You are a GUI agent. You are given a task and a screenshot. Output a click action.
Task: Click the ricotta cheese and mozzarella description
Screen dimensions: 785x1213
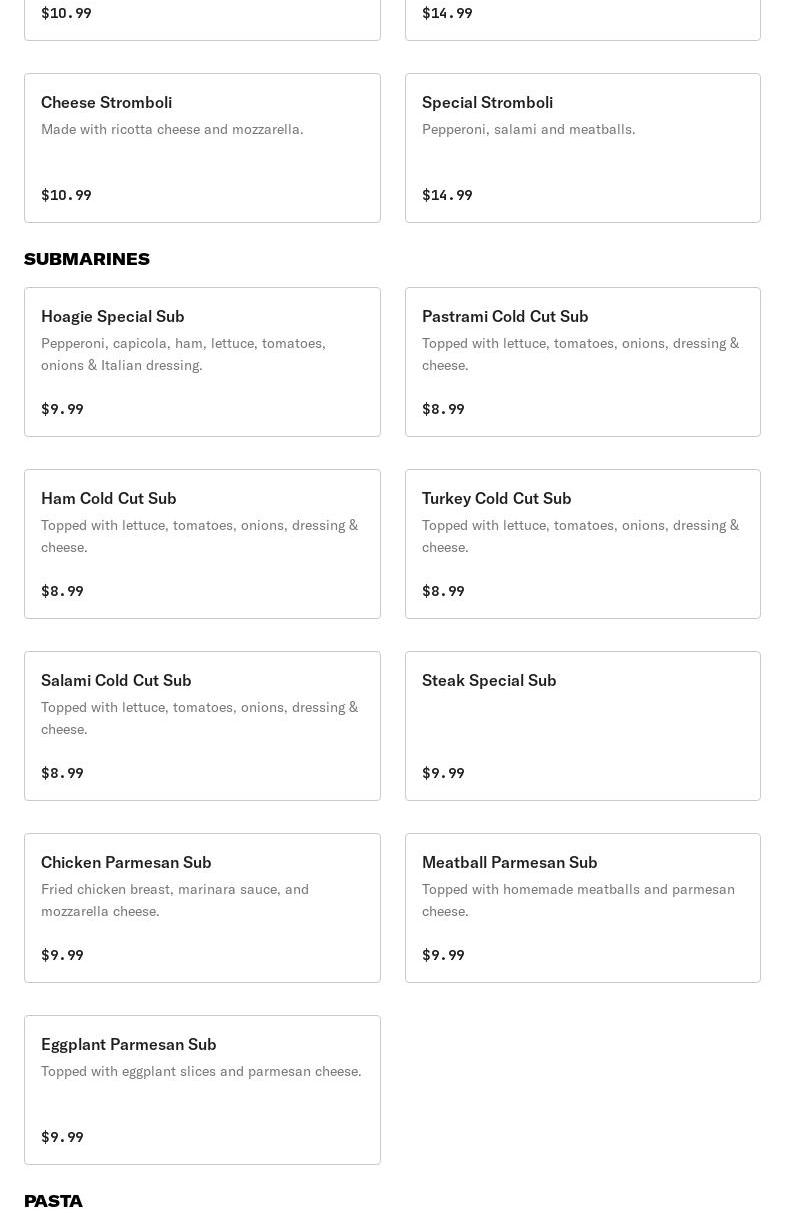click(172, 129)
